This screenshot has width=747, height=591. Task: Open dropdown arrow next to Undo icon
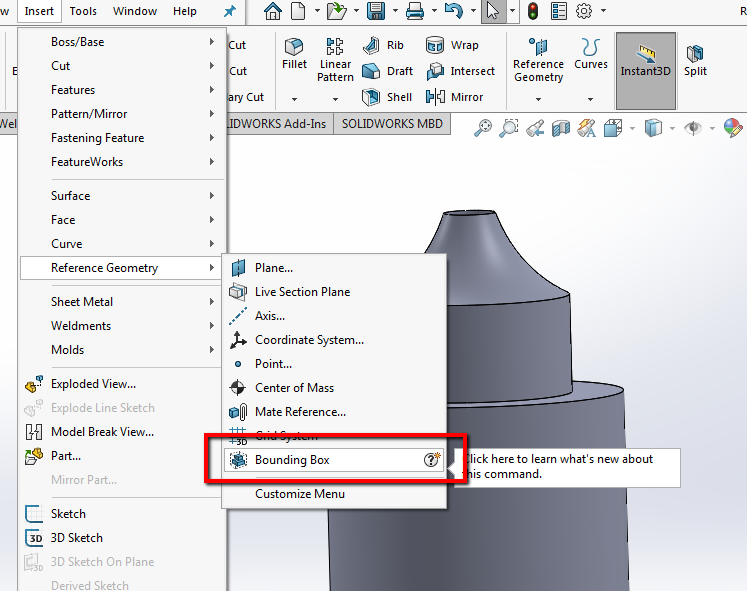(473, 10)
